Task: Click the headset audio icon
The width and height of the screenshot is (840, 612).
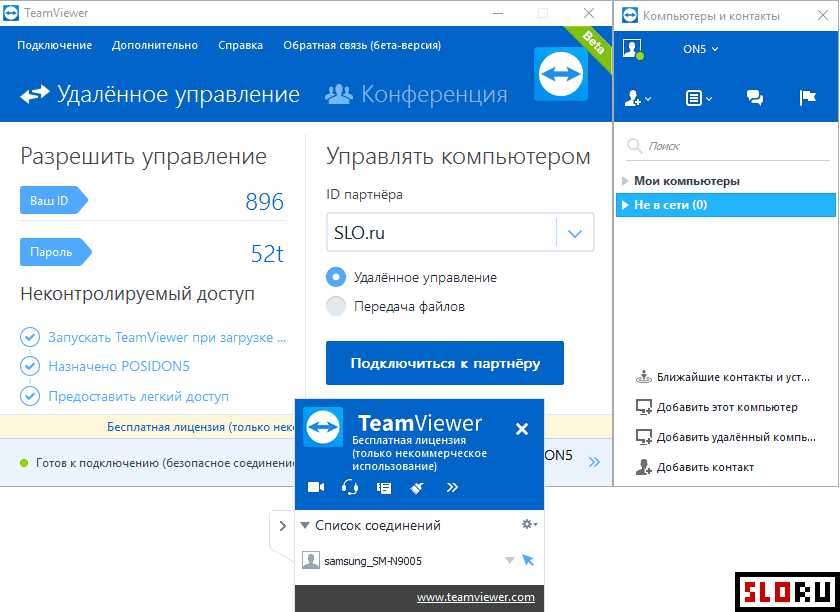Action: pyautogui.click(x=350, y=487)
